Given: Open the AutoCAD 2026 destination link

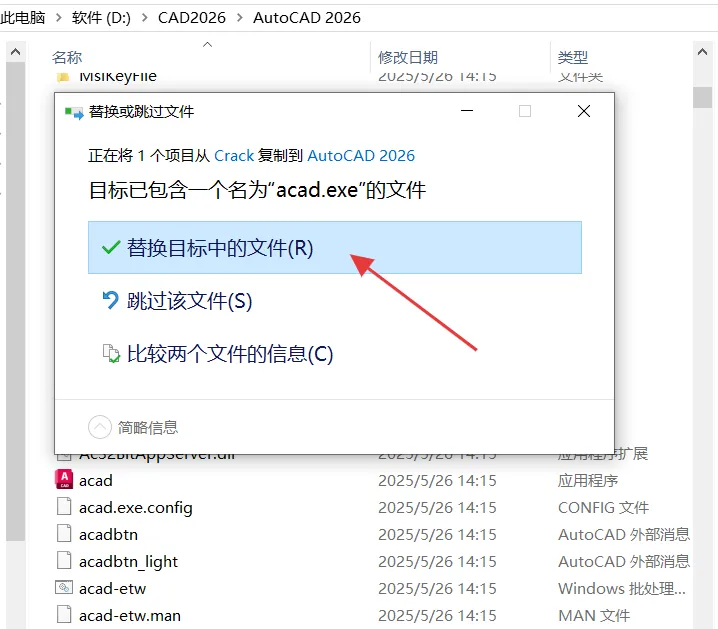Looking at the screenshot, I should pyautogui.click(x=361, y=156).
